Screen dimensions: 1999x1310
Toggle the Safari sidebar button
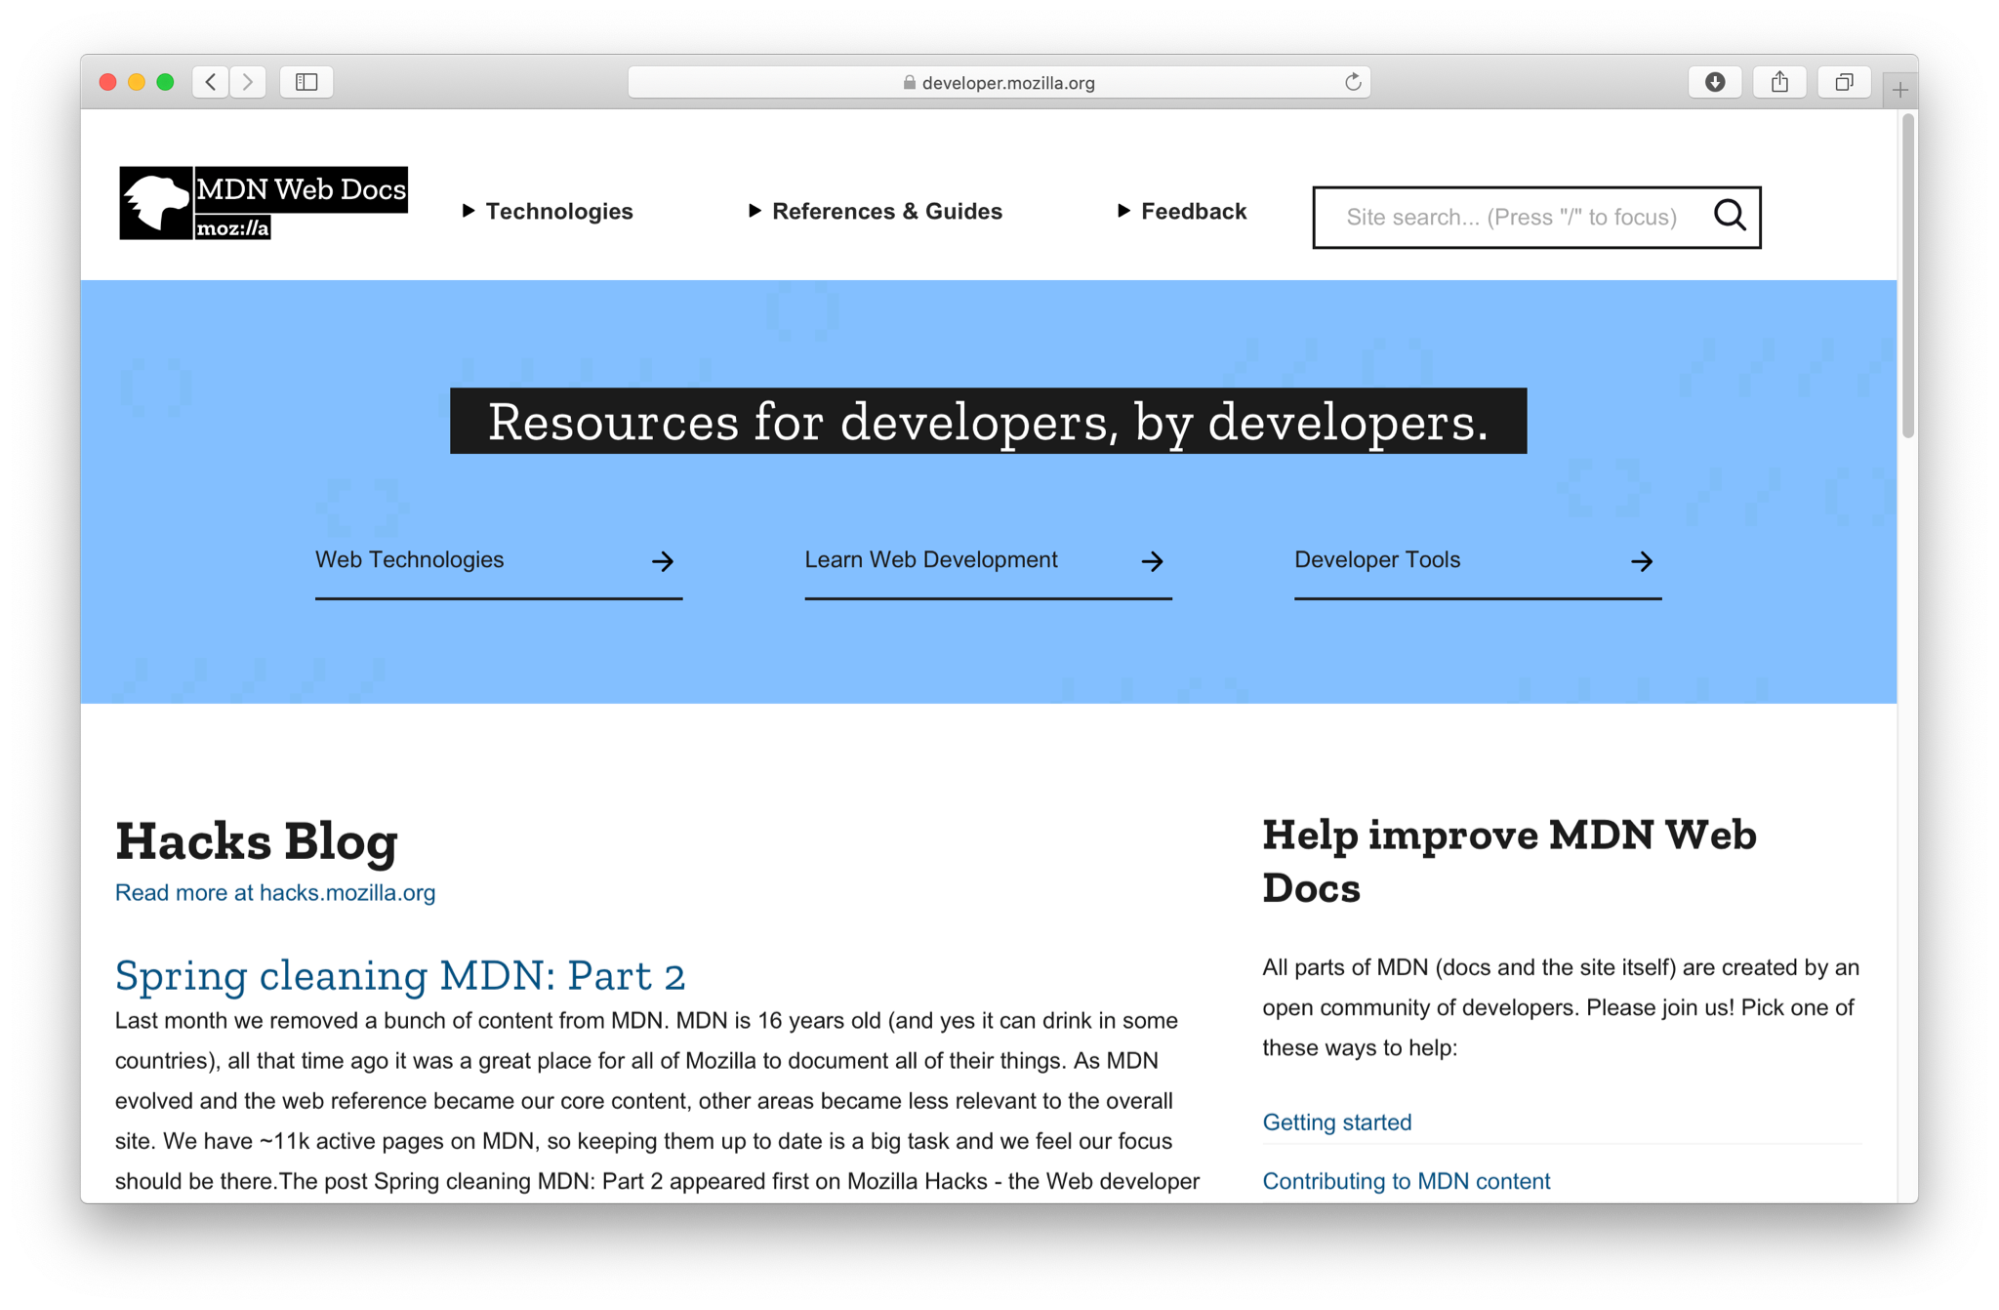coord(307,82)
